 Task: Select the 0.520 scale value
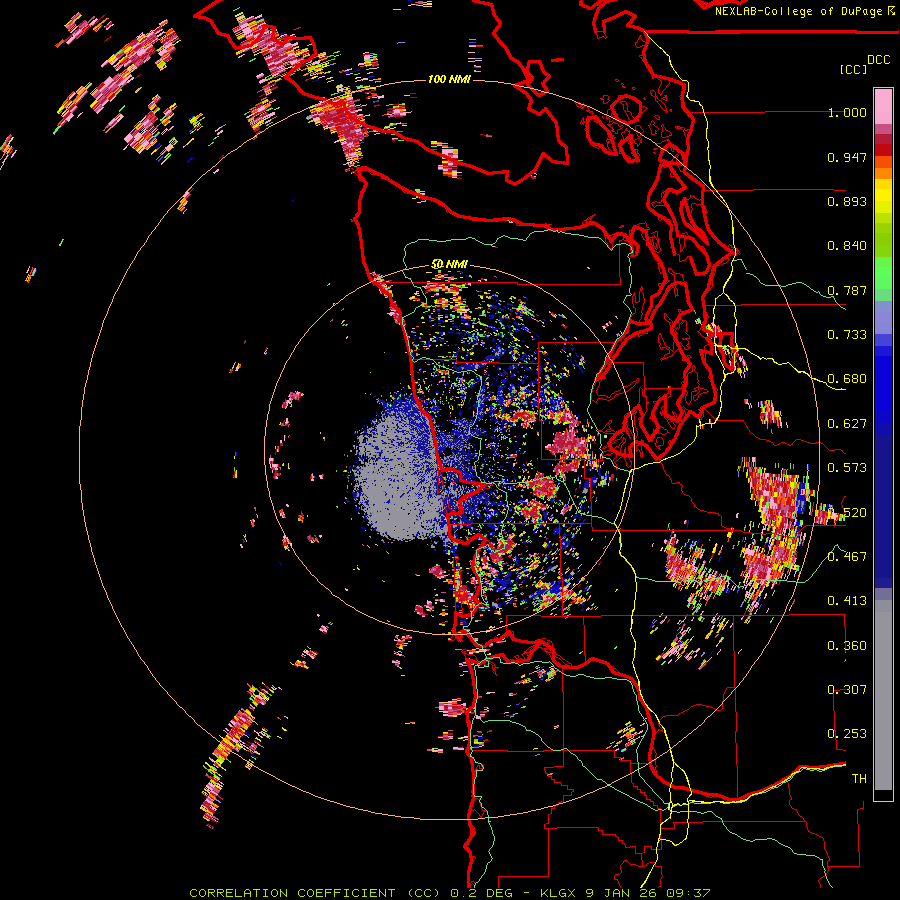click(x=847, y=513)
